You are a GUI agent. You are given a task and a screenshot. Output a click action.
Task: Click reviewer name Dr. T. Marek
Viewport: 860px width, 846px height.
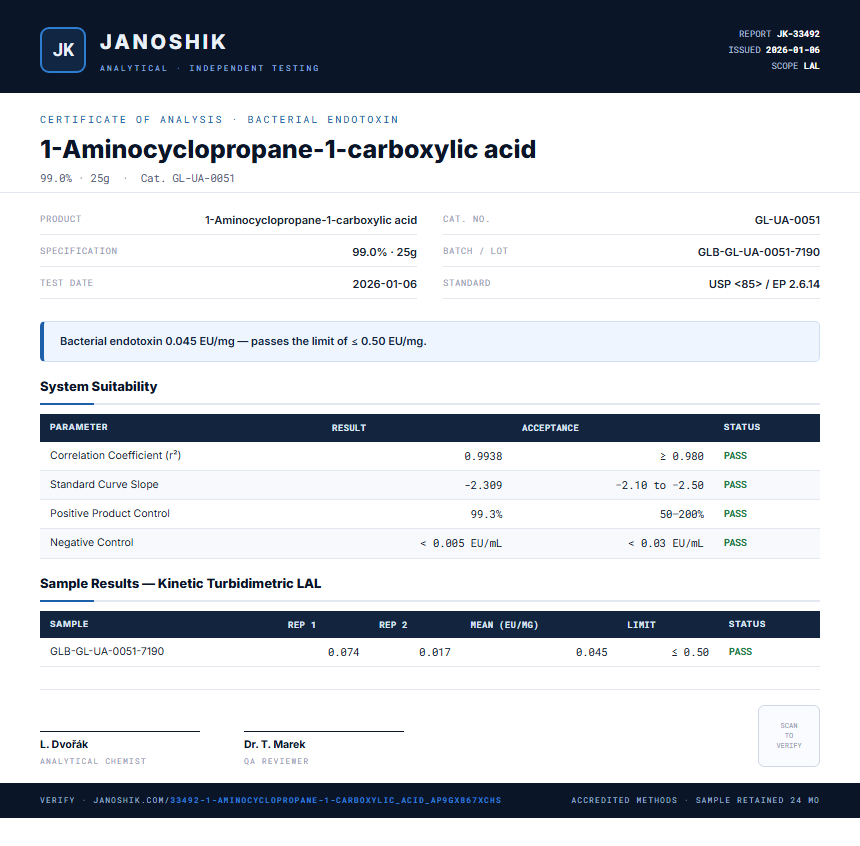coord(275,744)
